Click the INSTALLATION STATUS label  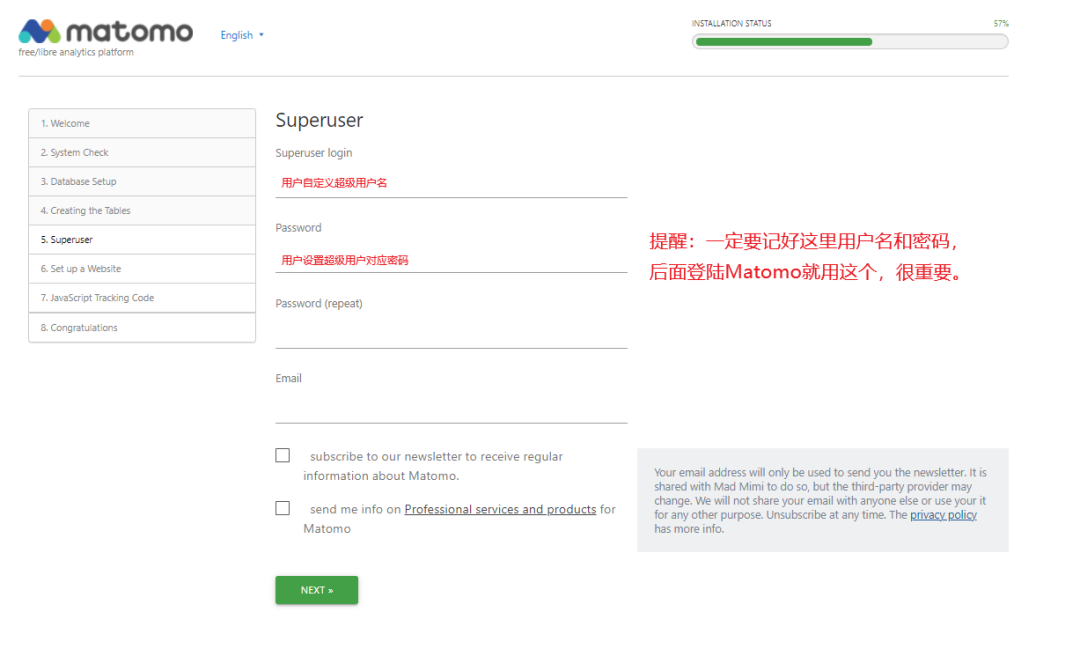[x=731, y=23]
